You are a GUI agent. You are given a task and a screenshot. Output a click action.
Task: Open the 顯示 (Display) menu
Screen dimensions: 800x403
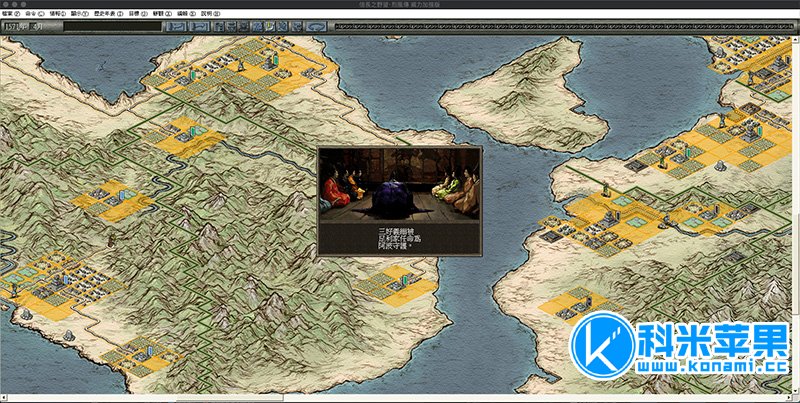(x=80, y=14)
